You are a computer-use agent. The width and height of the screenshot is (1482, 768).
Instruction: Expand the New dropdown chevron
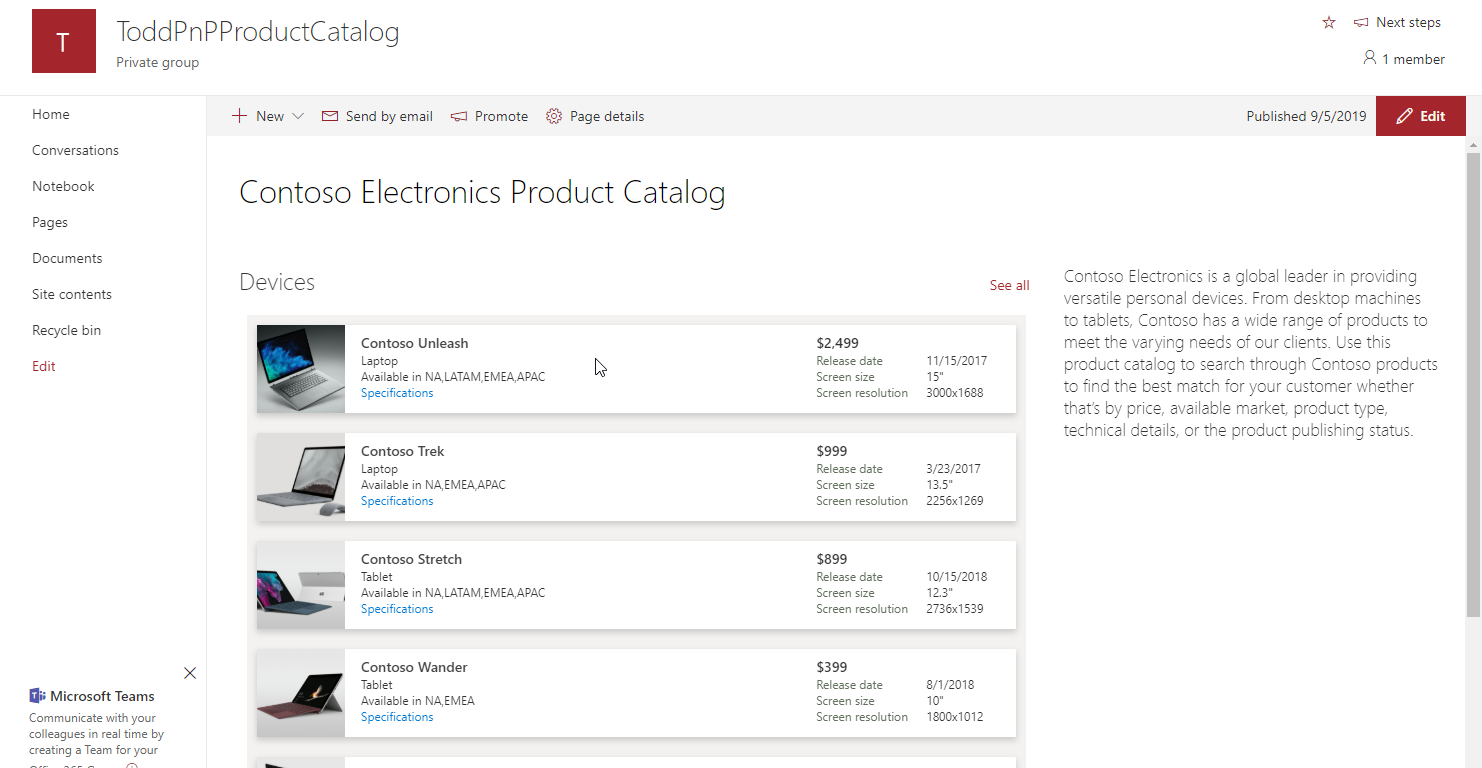(x=298, y=116)
